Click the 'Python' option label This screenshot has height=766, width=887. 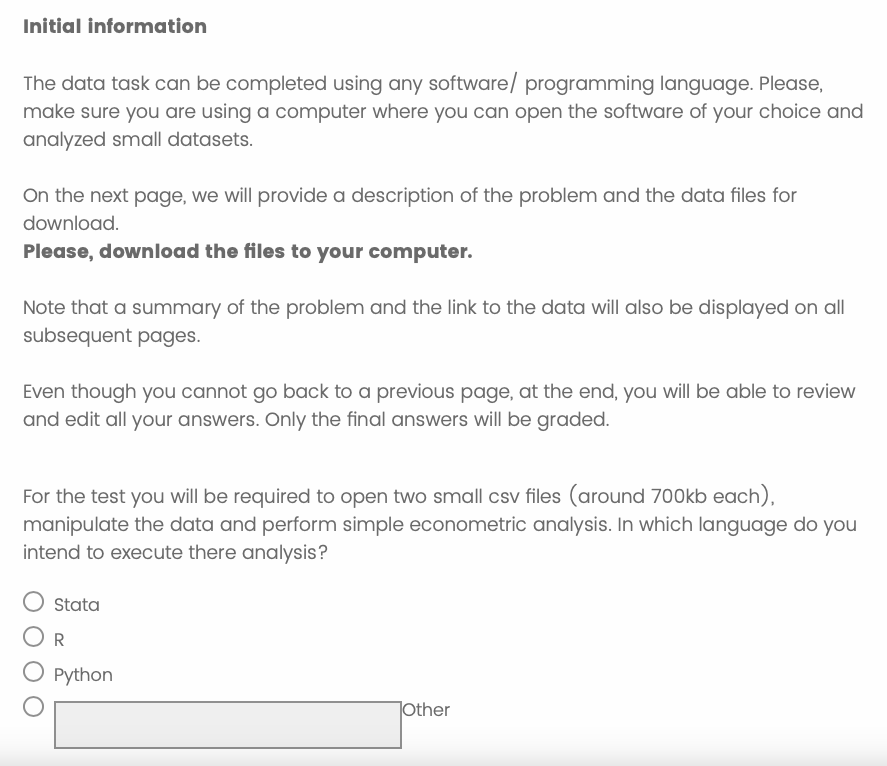point(83,675)
